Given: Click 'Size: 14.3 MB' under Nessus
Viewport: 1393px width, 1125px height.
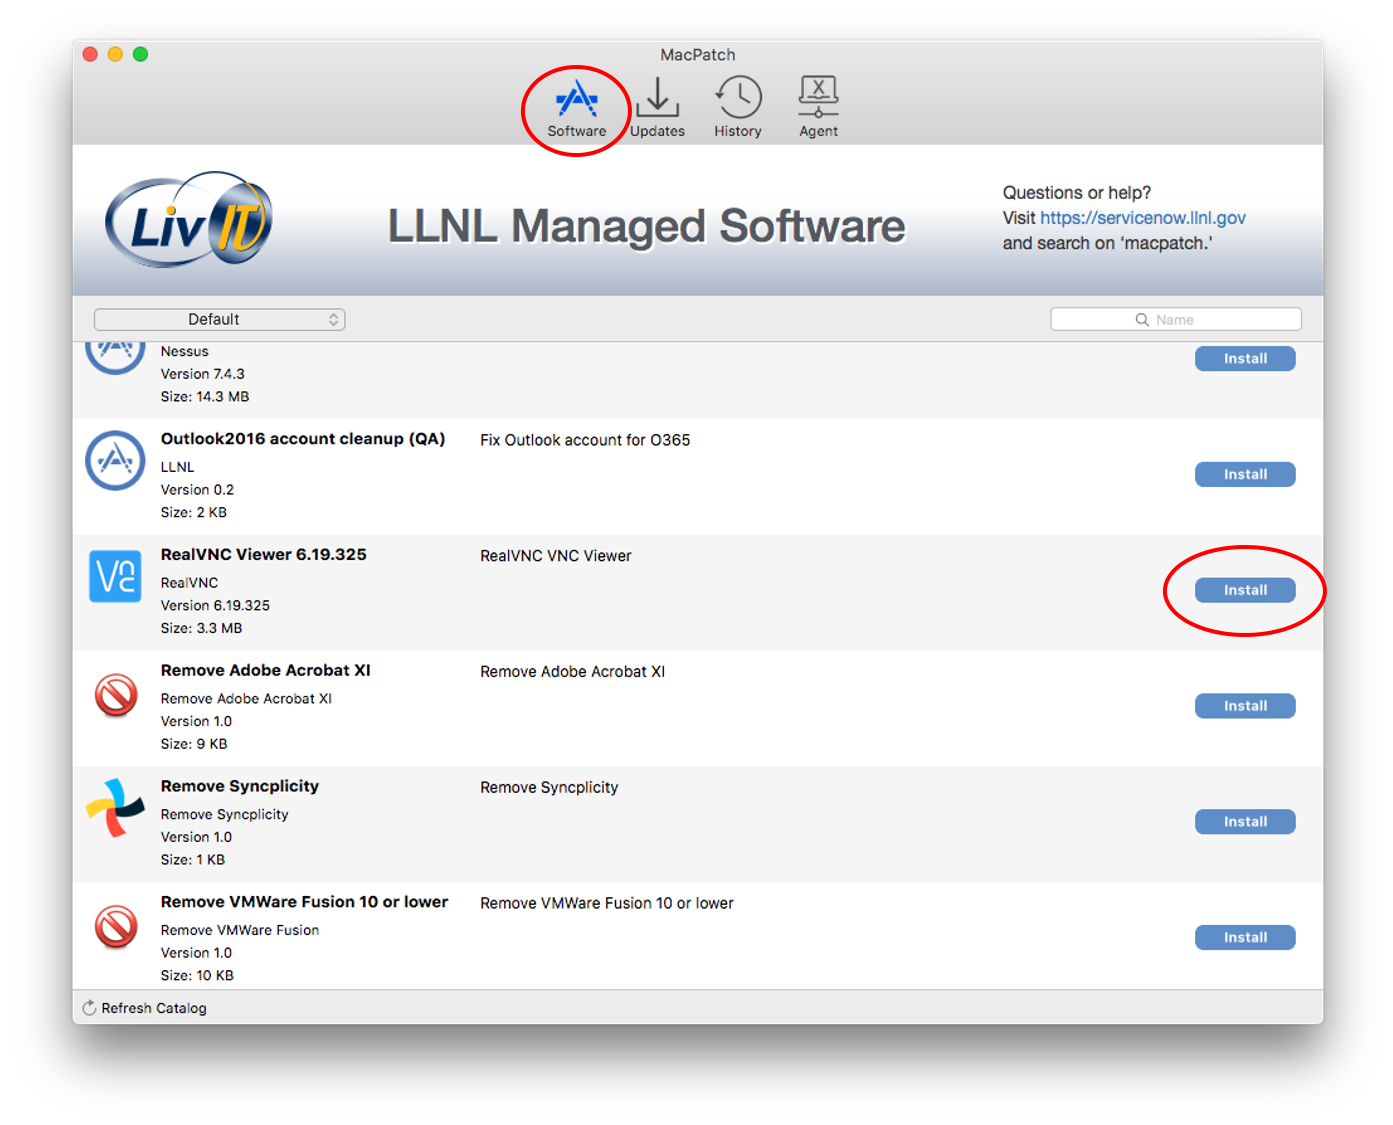Looking at the screenshot, I should tap(205, 397).
